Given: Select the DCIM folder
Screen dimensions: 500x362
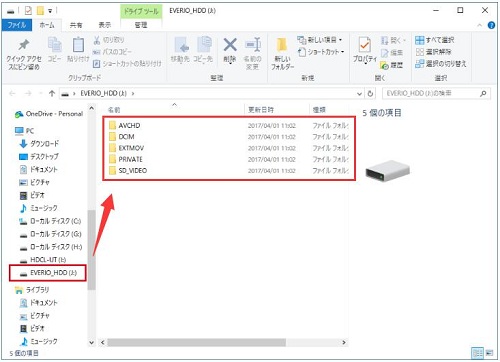Looking at the screenshot, I should (122, 137).
